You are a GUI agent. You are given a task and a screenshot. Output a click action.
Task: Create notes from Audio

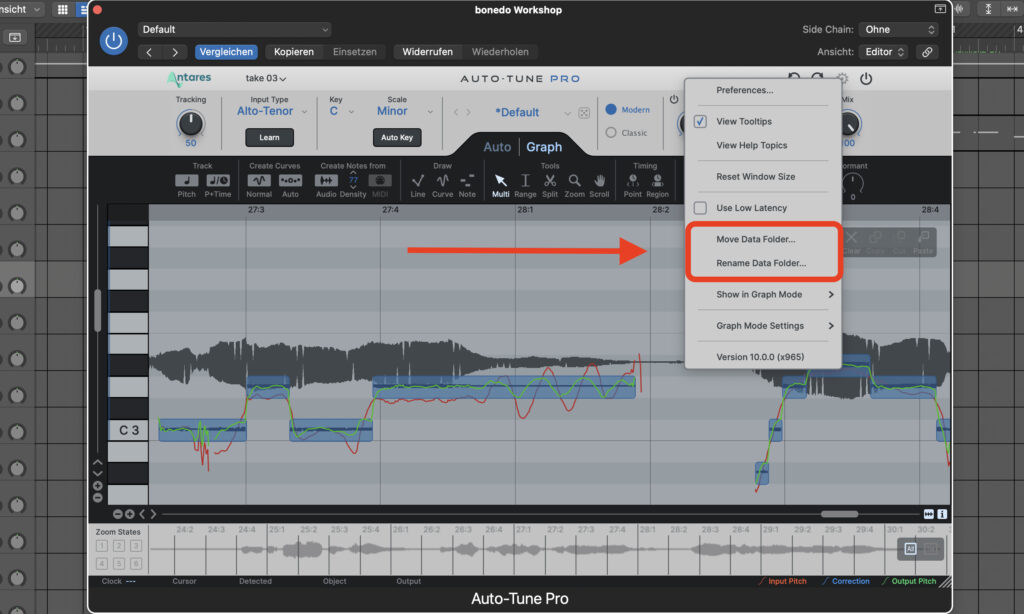pyautogui.click(x=326, y=180)
